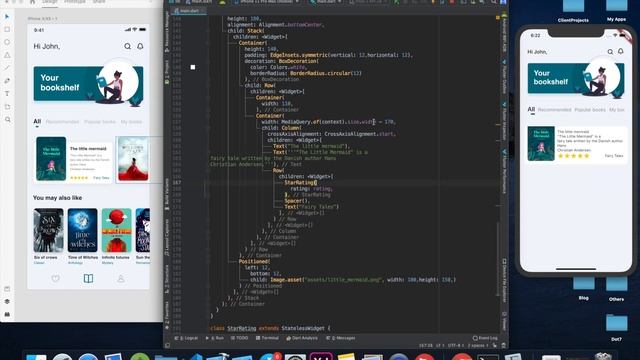Viewport: 640px width, 360px height.
Task: Click Six of Crows book cover in XD
Action: click(x=49, y=230)
